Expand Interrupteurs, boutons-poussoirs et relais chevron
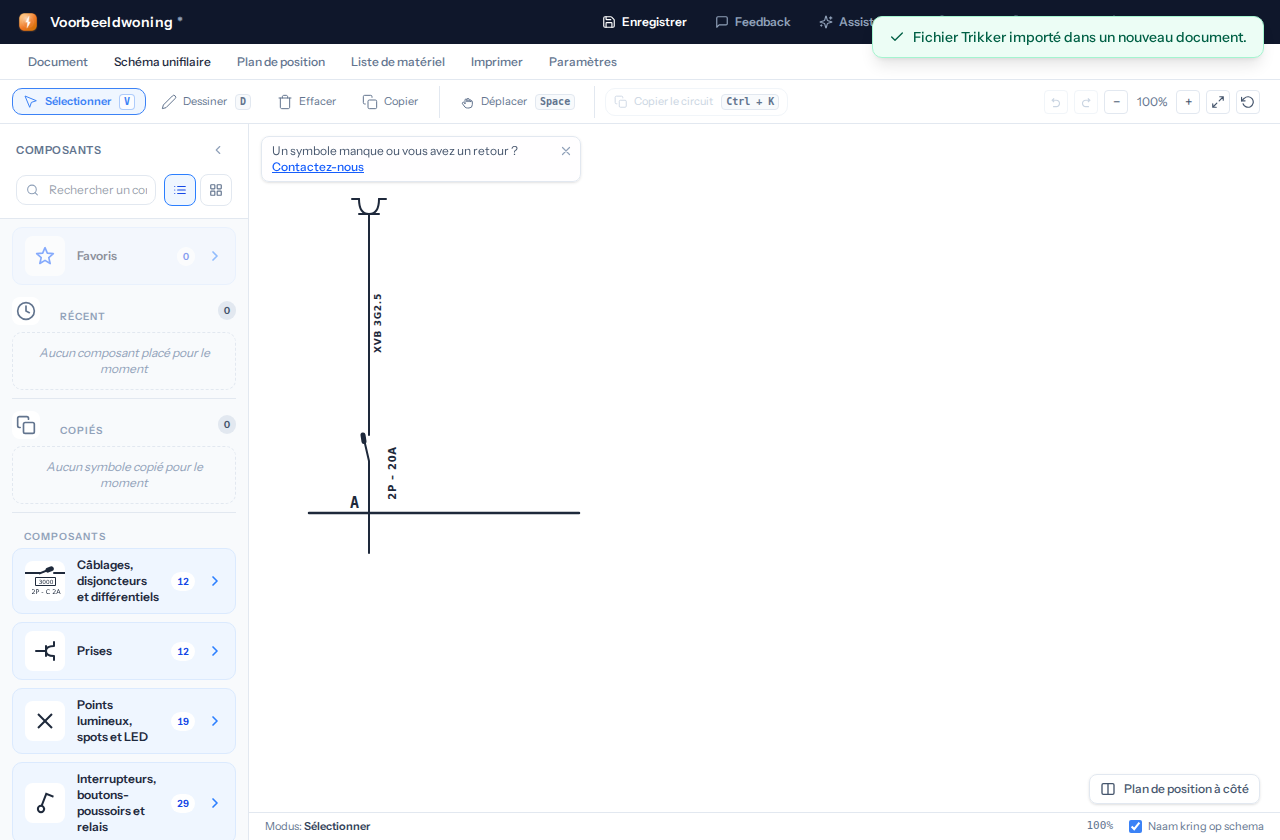This screenshot has width=1280, height=840. point(215,803)
